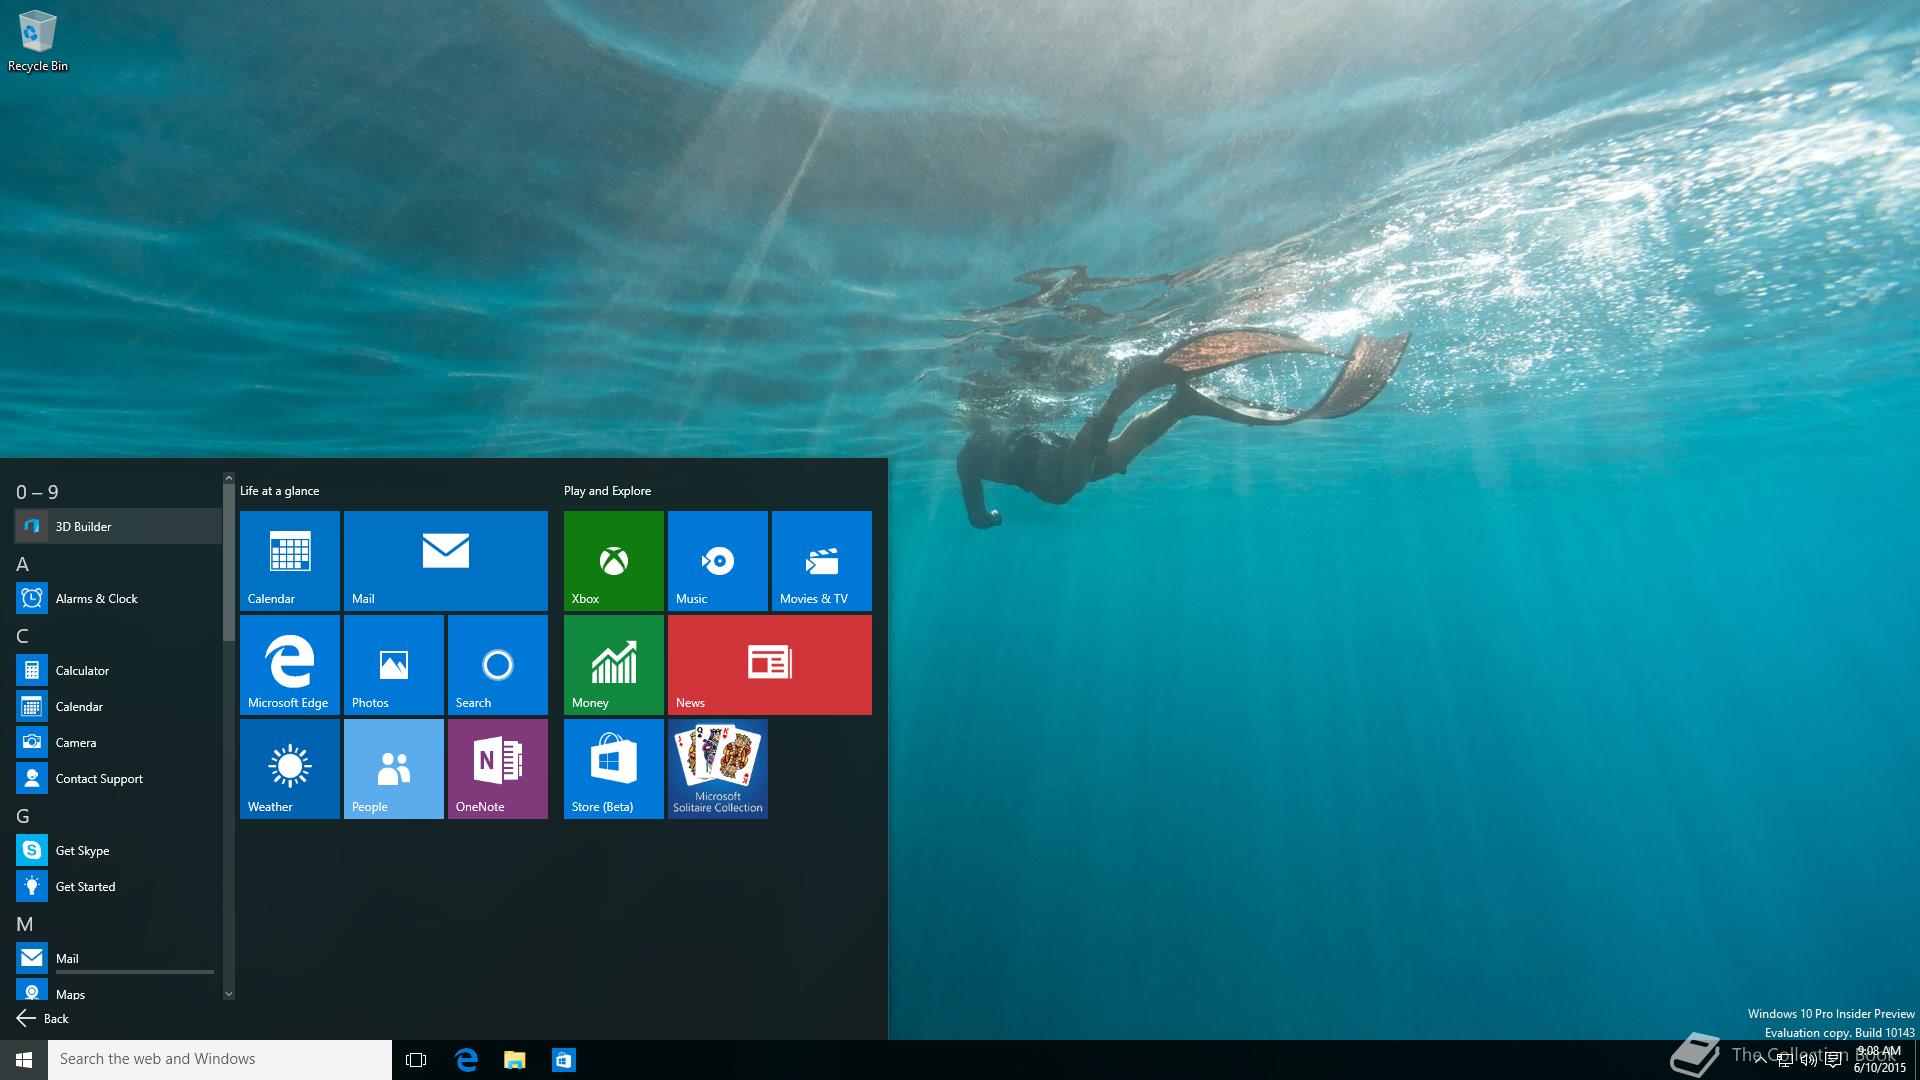1920x1080 pixels.
Task: Click the Windows Start button
Action: tap(24, 1060)
